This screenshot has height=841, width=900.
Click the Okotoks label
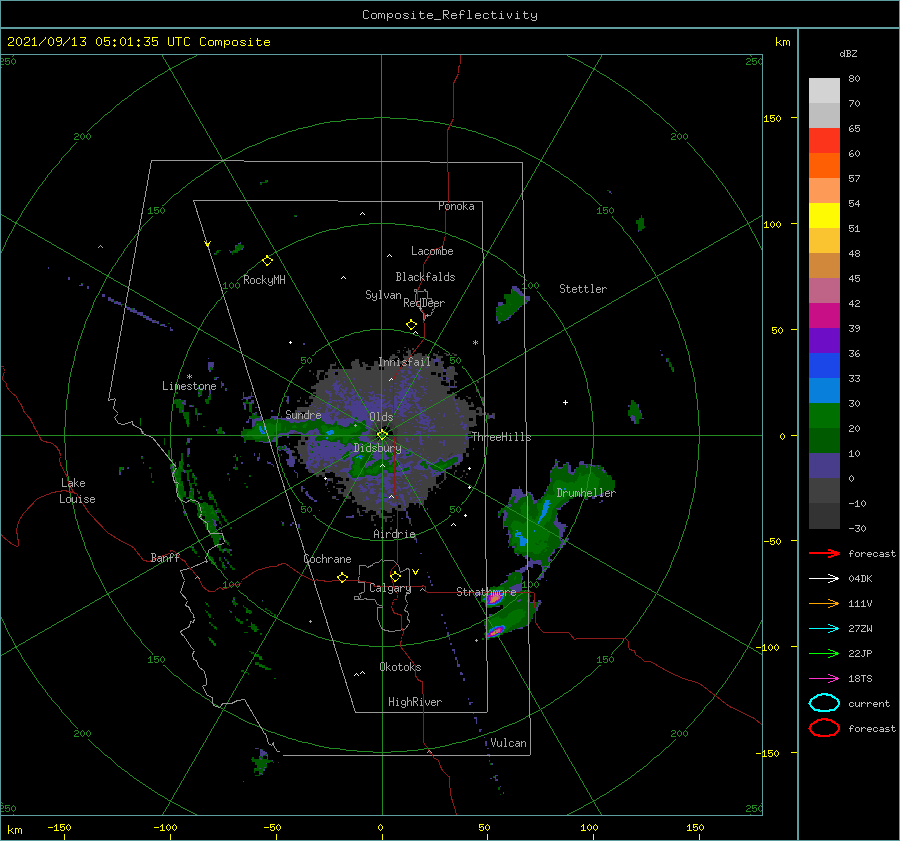[x=400, y=667]
